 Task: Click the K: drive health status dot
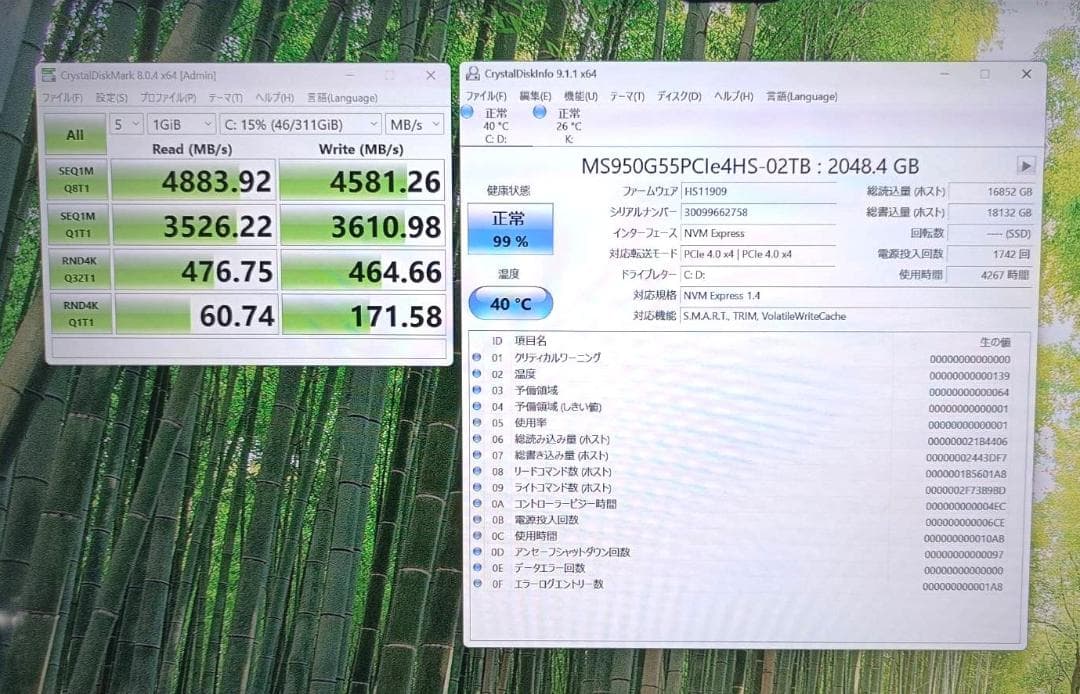[538, 113]
